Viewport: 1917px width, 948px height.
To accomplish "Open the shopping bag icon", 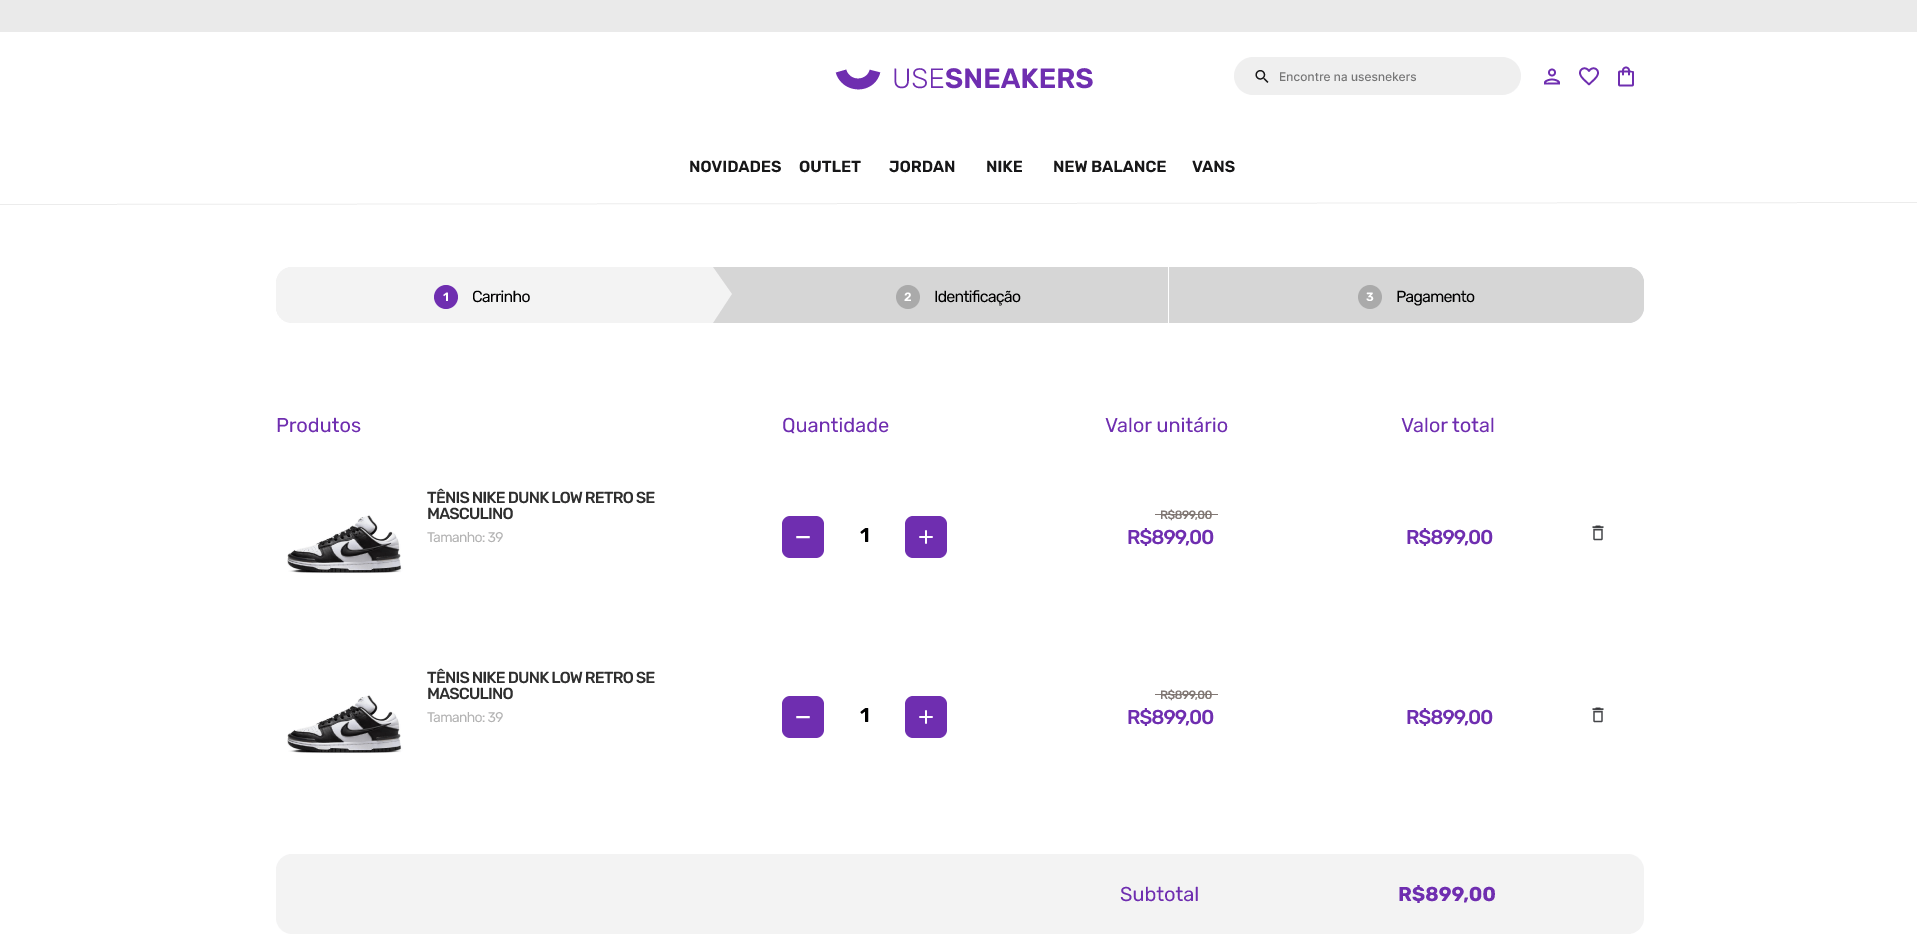I will pyautogui.click(x=1625, y=76).
